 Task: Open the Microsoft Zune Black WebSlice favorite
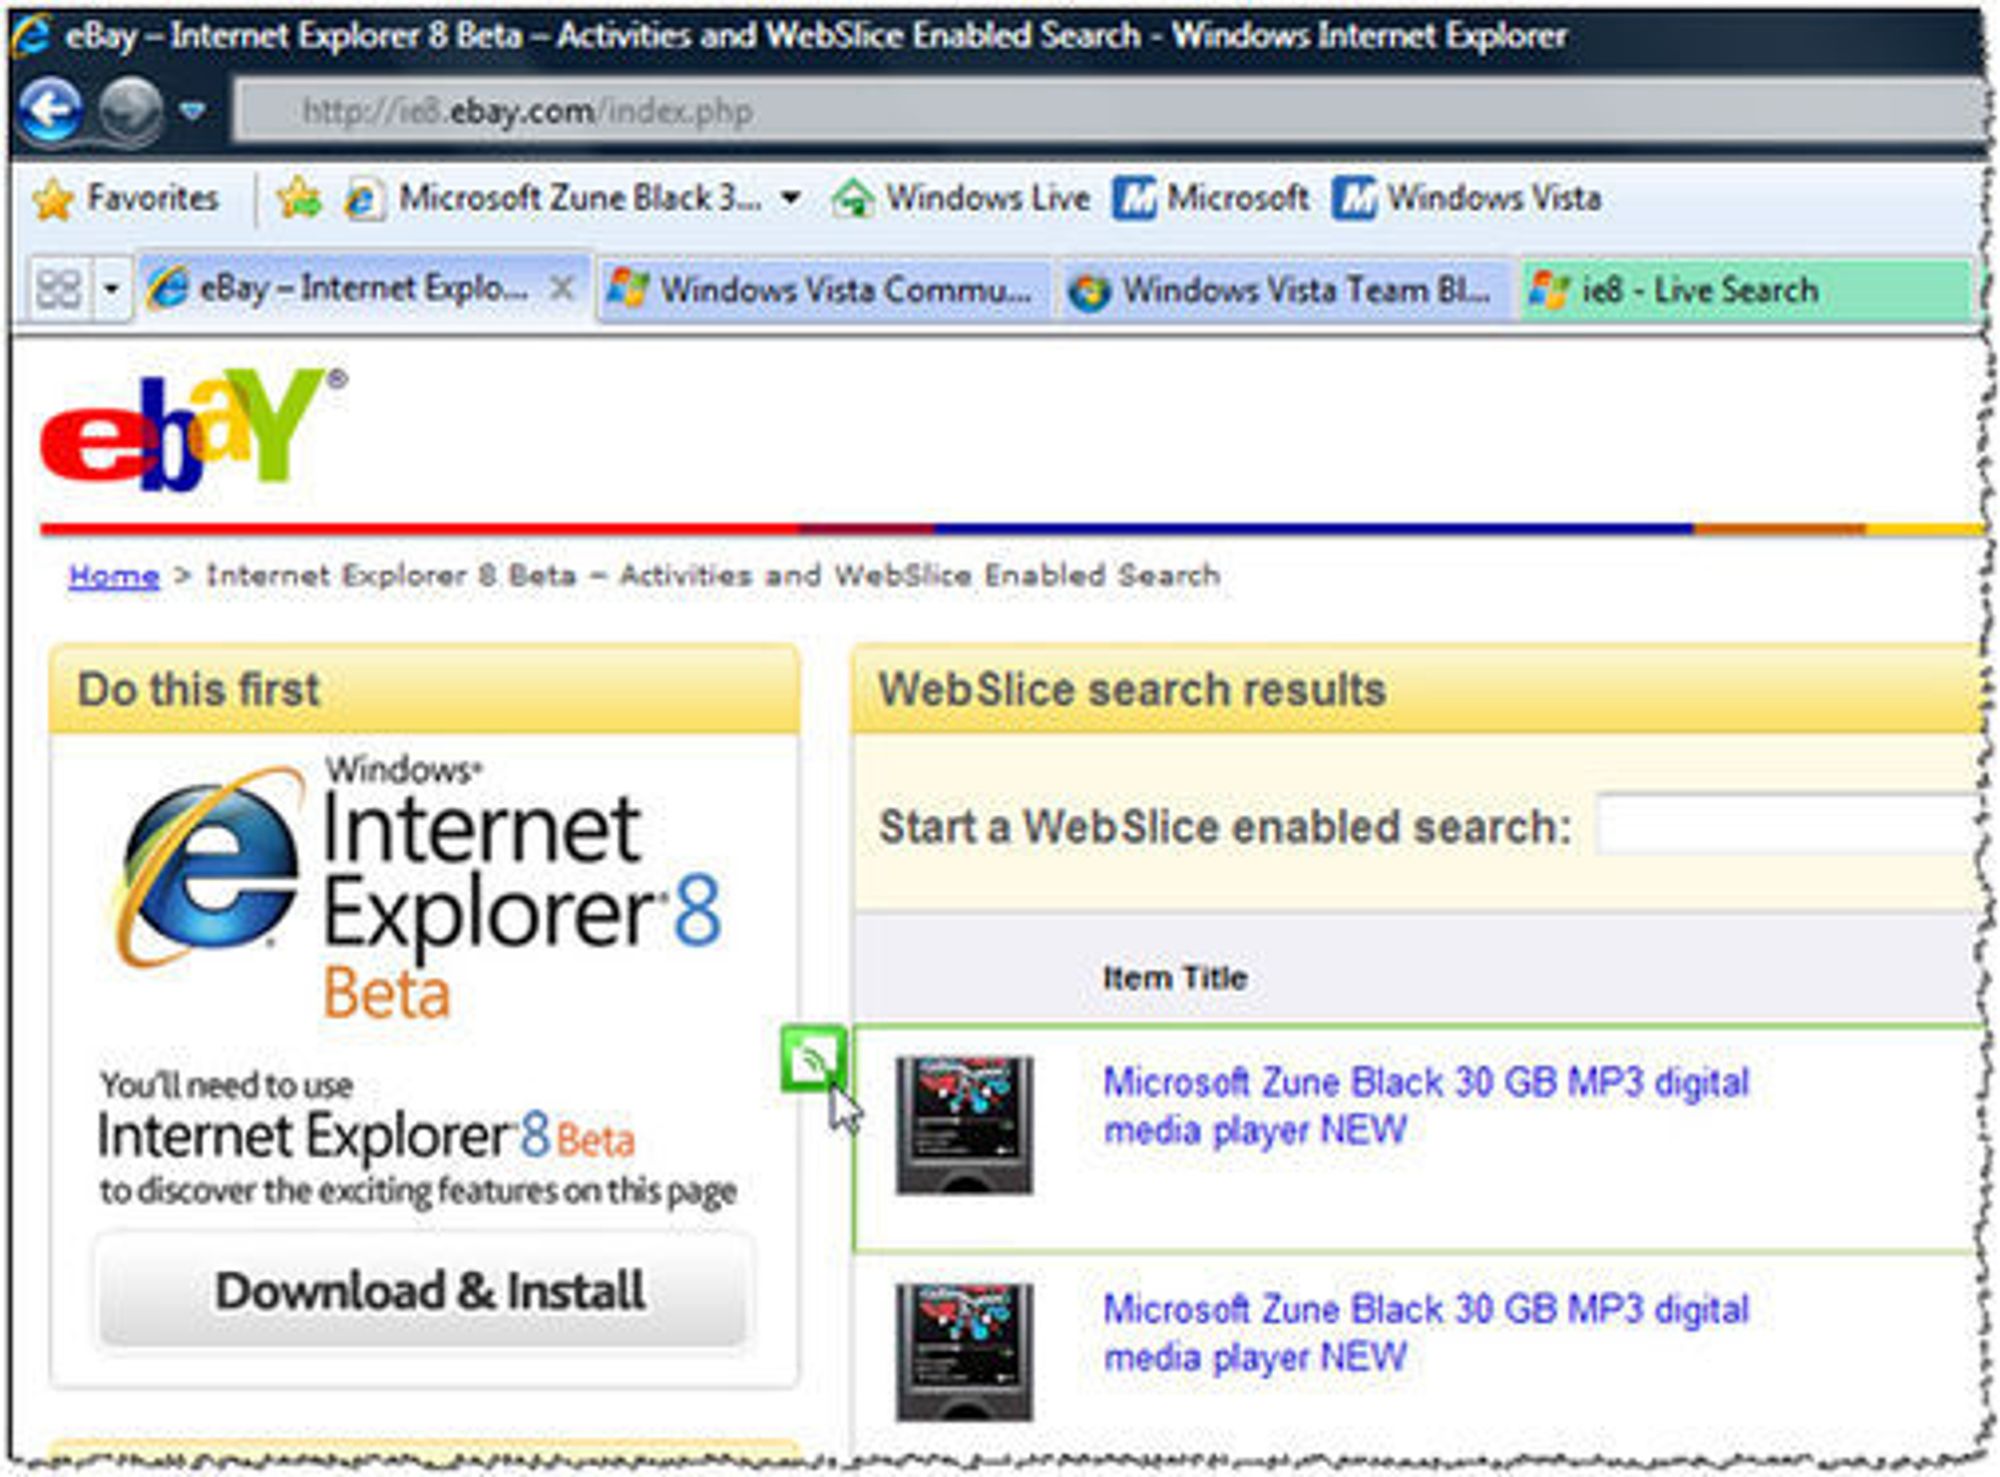553,198
